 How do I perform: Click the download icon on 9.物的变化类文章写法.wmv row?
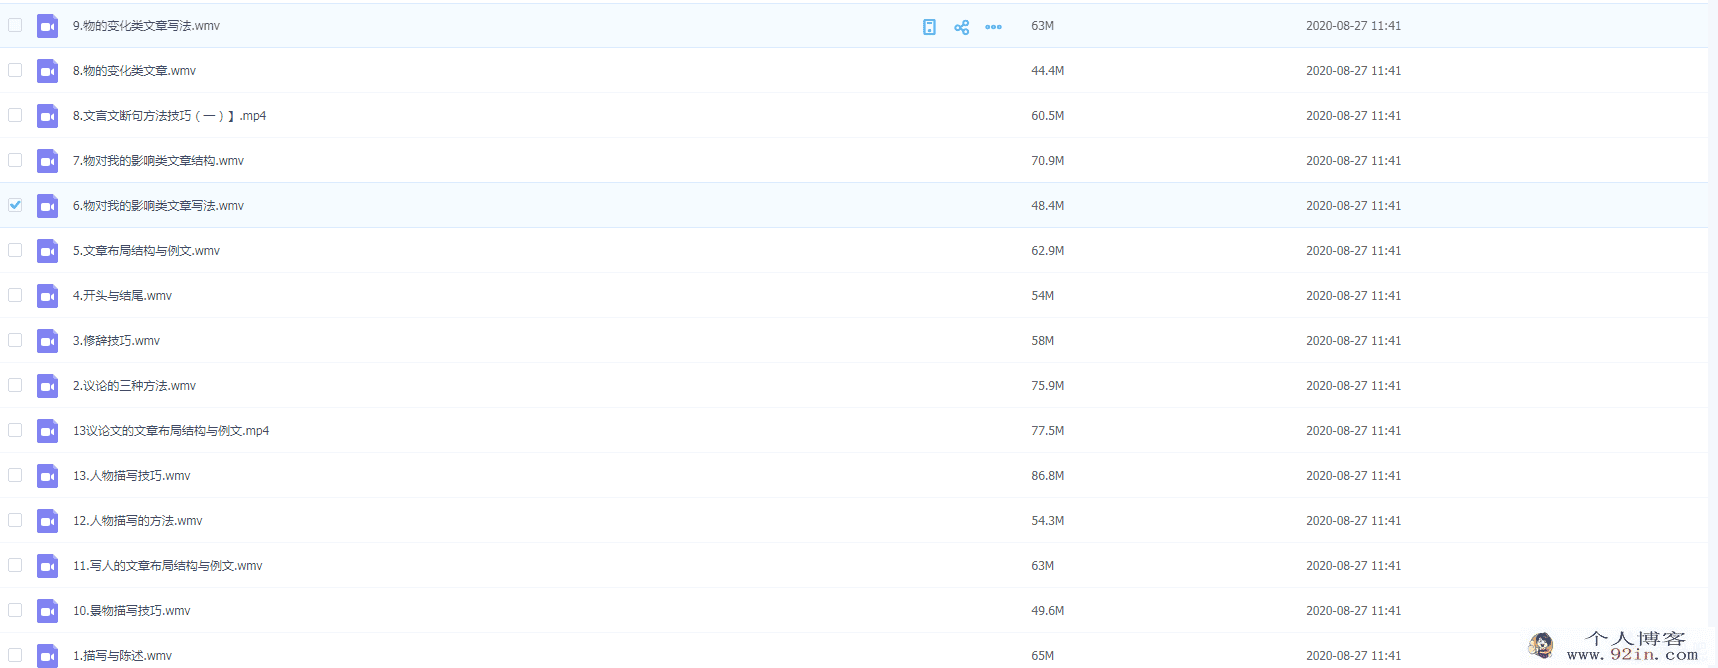coord(929,27)
